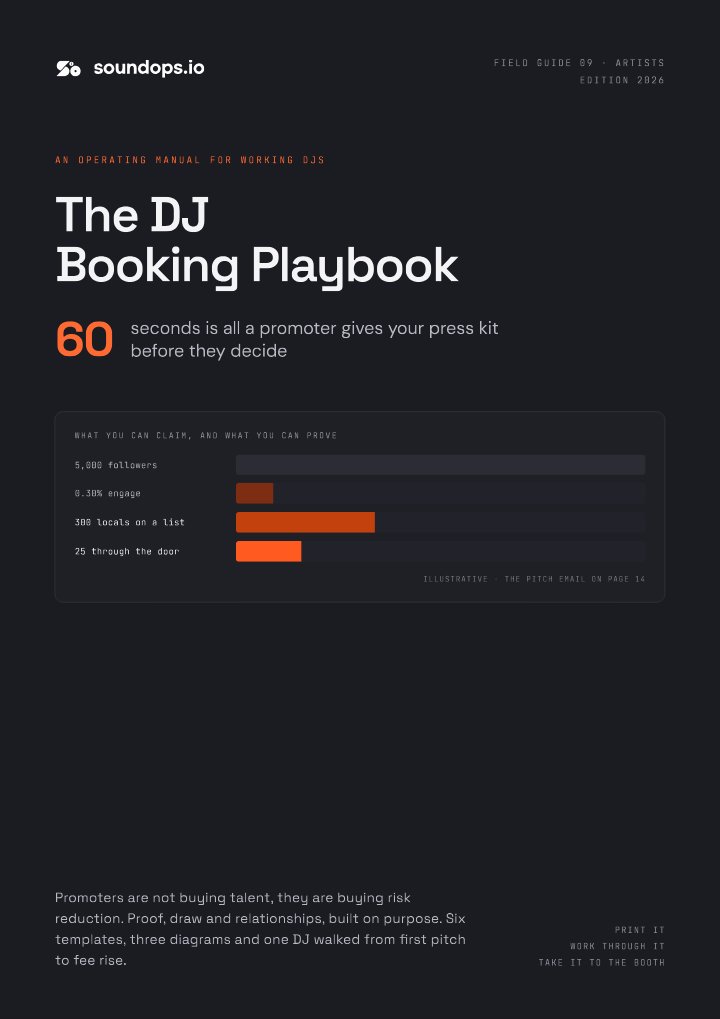Click the '25 through the door' label
The height and width of the screenshot is (1019, 720).
coord(127,552)
